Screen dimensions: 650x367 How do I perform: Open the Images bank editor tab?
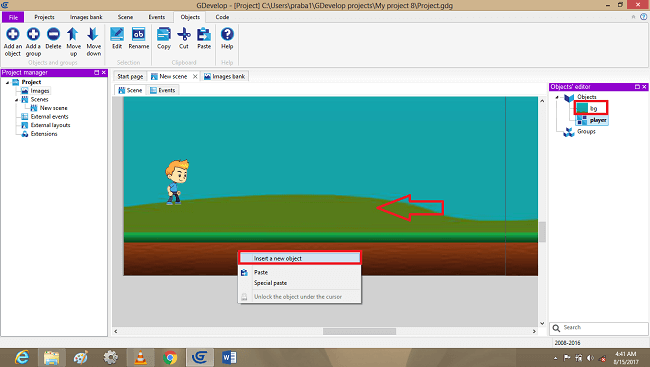click(x=225, y=76)
